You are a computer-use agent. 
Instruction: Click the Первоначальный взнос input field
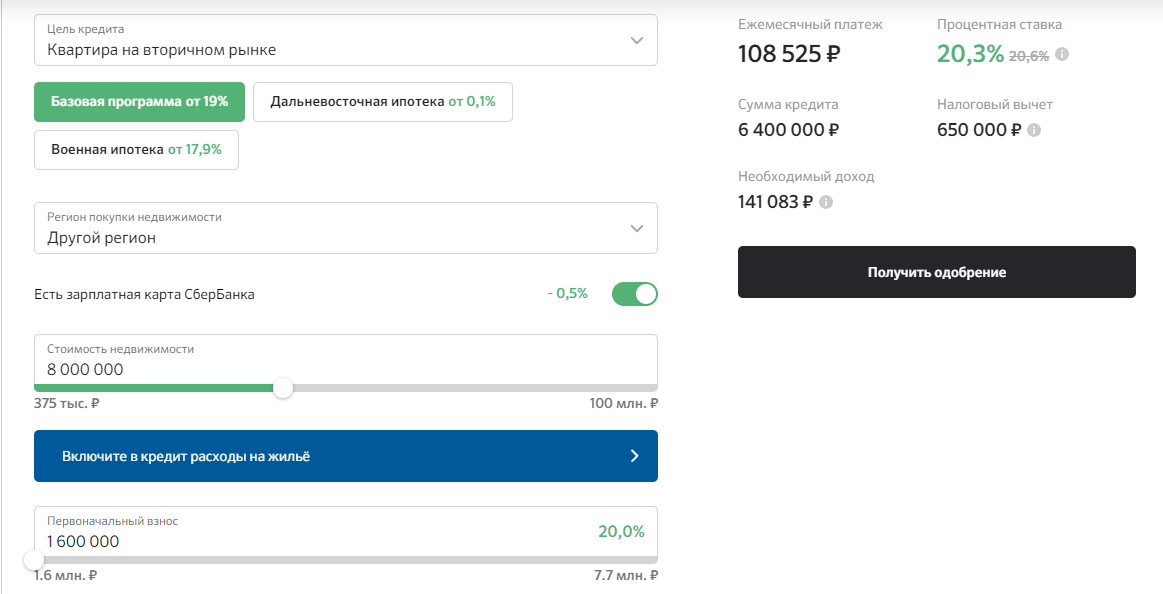pos(346,532)
